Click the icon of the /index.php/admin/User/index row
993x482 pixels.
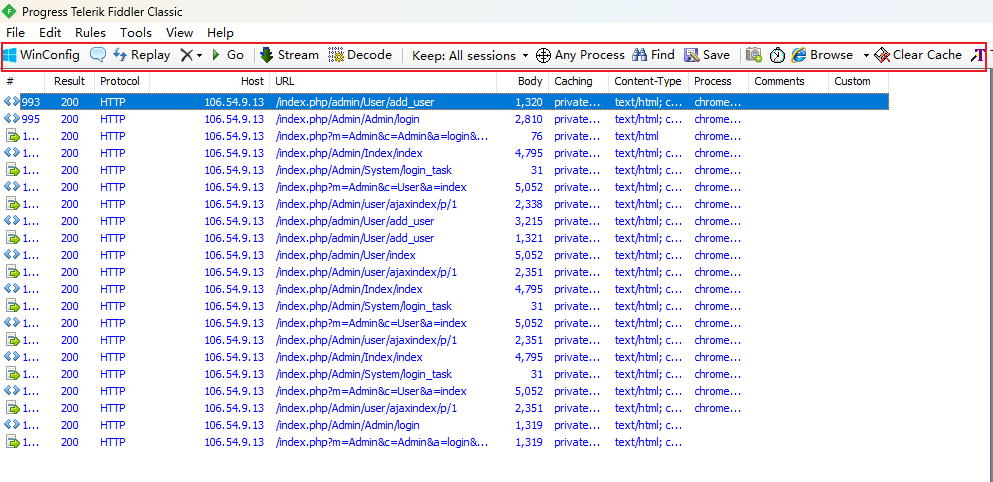click(12, 255)
